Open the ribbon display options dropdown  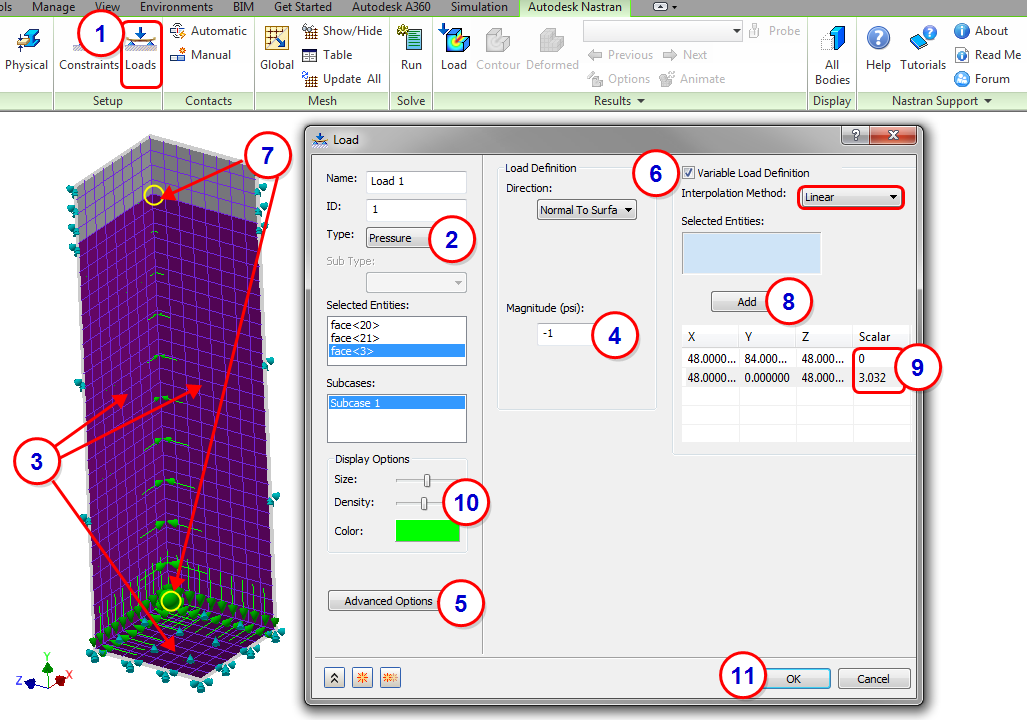coord(665,7)
